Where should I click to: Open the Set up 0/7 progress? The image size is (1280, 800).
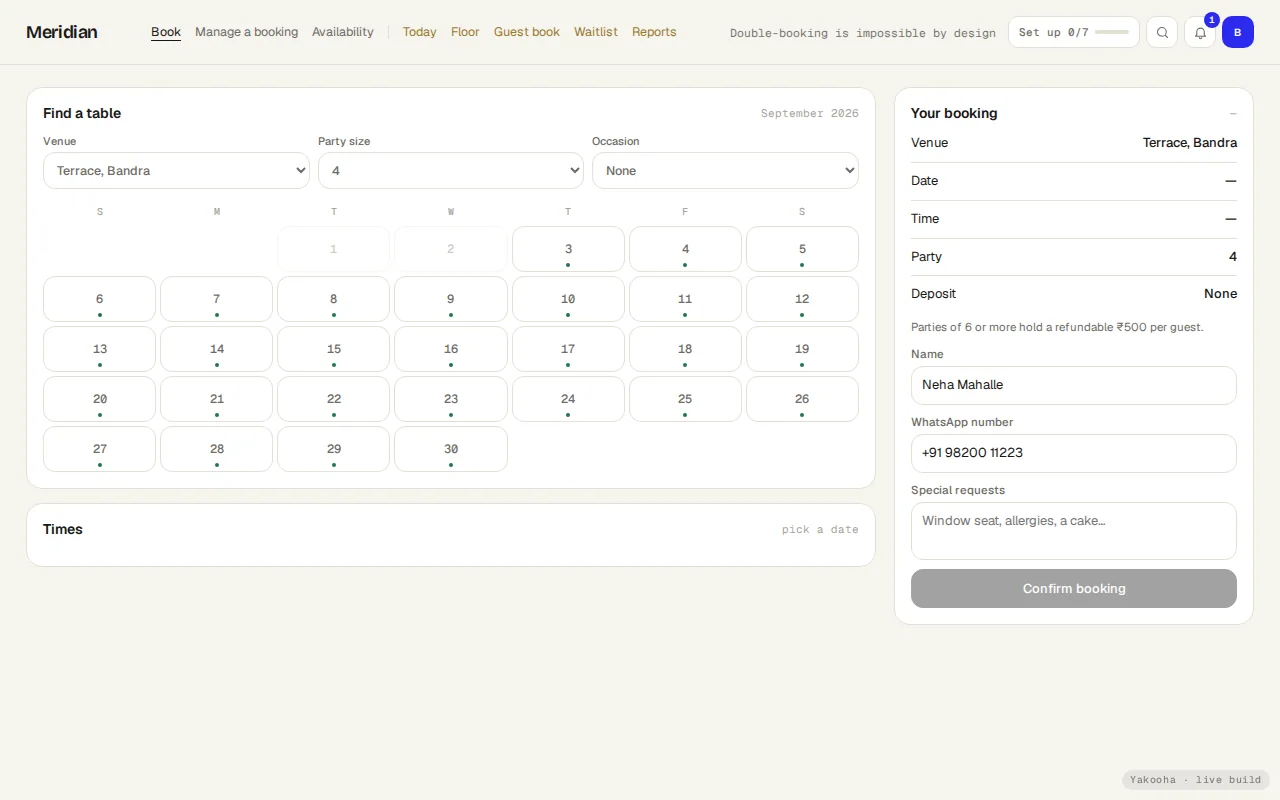pyautogui.click(x=1074, y=32)
